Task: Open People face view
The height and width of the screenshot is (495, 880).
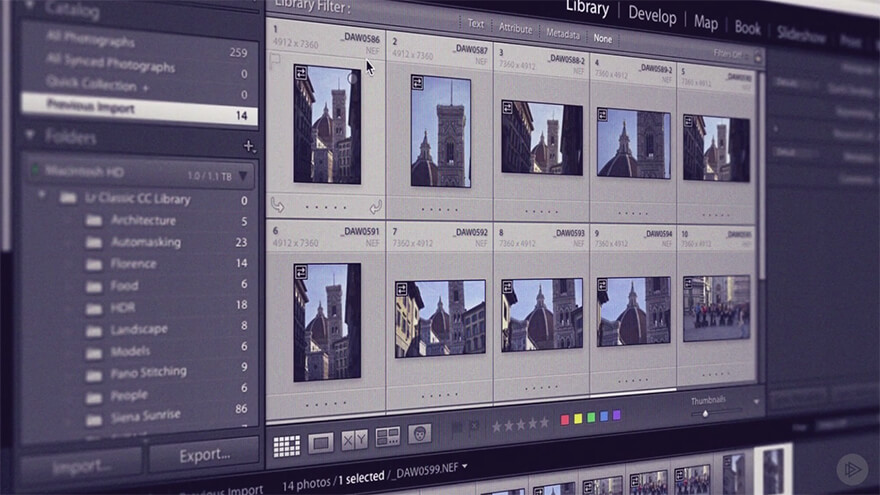Action: 420,433
